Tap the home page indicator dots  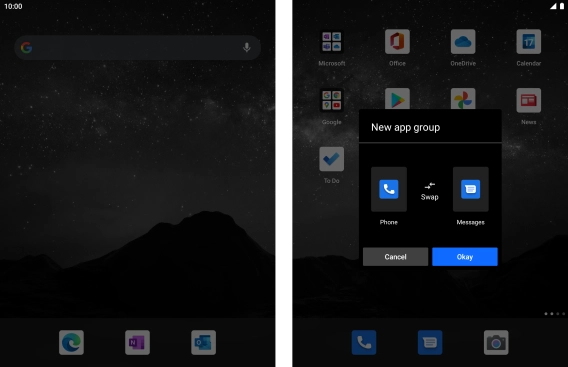coord(555,314)
